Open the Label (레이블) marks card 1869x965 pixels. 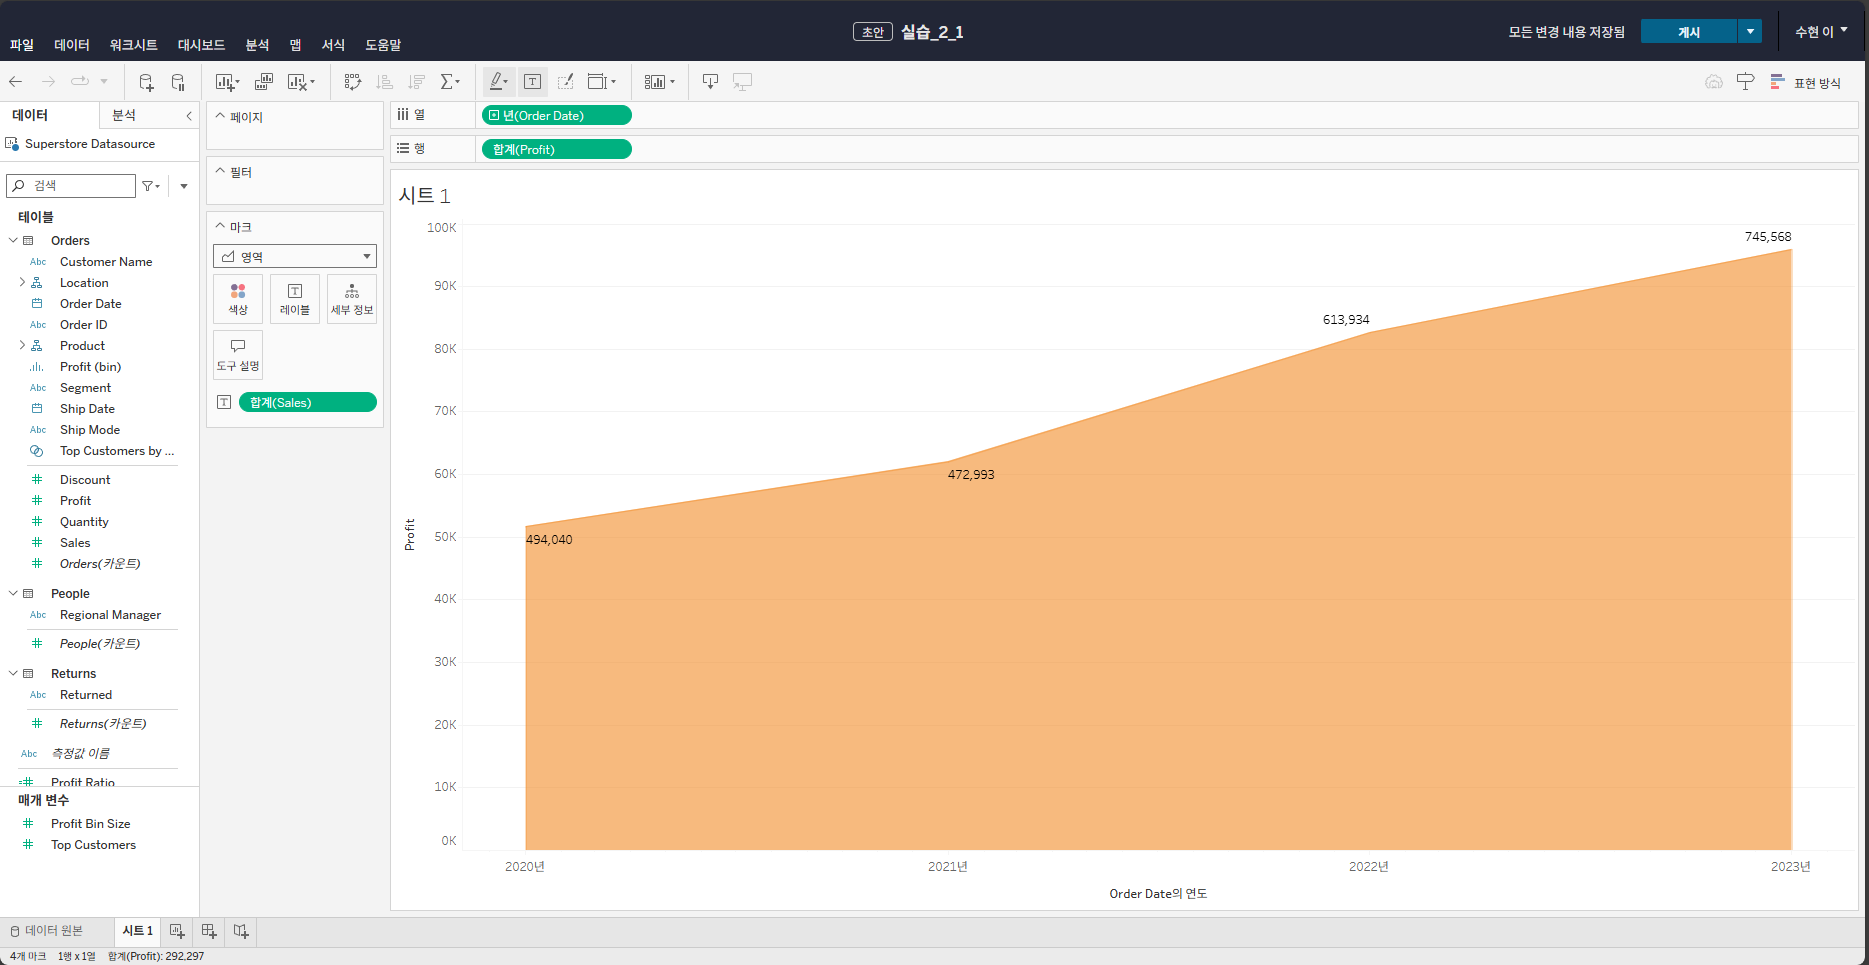coord(295,299)
